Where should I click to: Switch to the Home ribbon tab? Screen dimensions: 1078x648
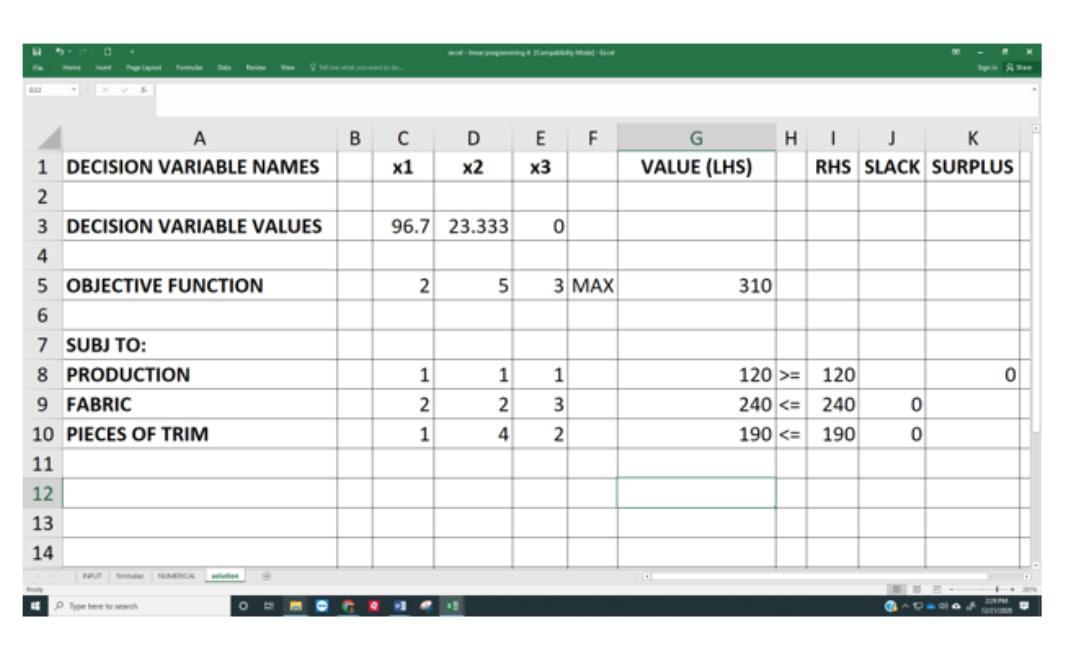coord(71,67)
